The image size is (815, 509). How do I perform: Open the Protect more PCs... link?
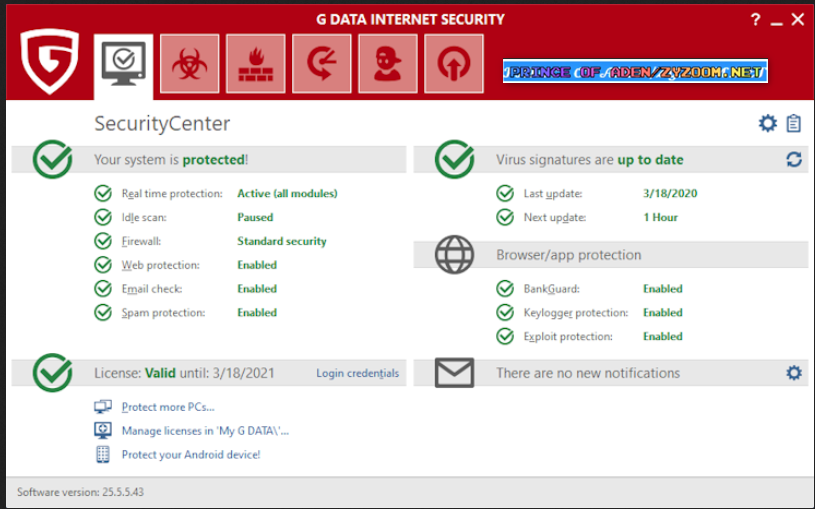tap(168, 407)
